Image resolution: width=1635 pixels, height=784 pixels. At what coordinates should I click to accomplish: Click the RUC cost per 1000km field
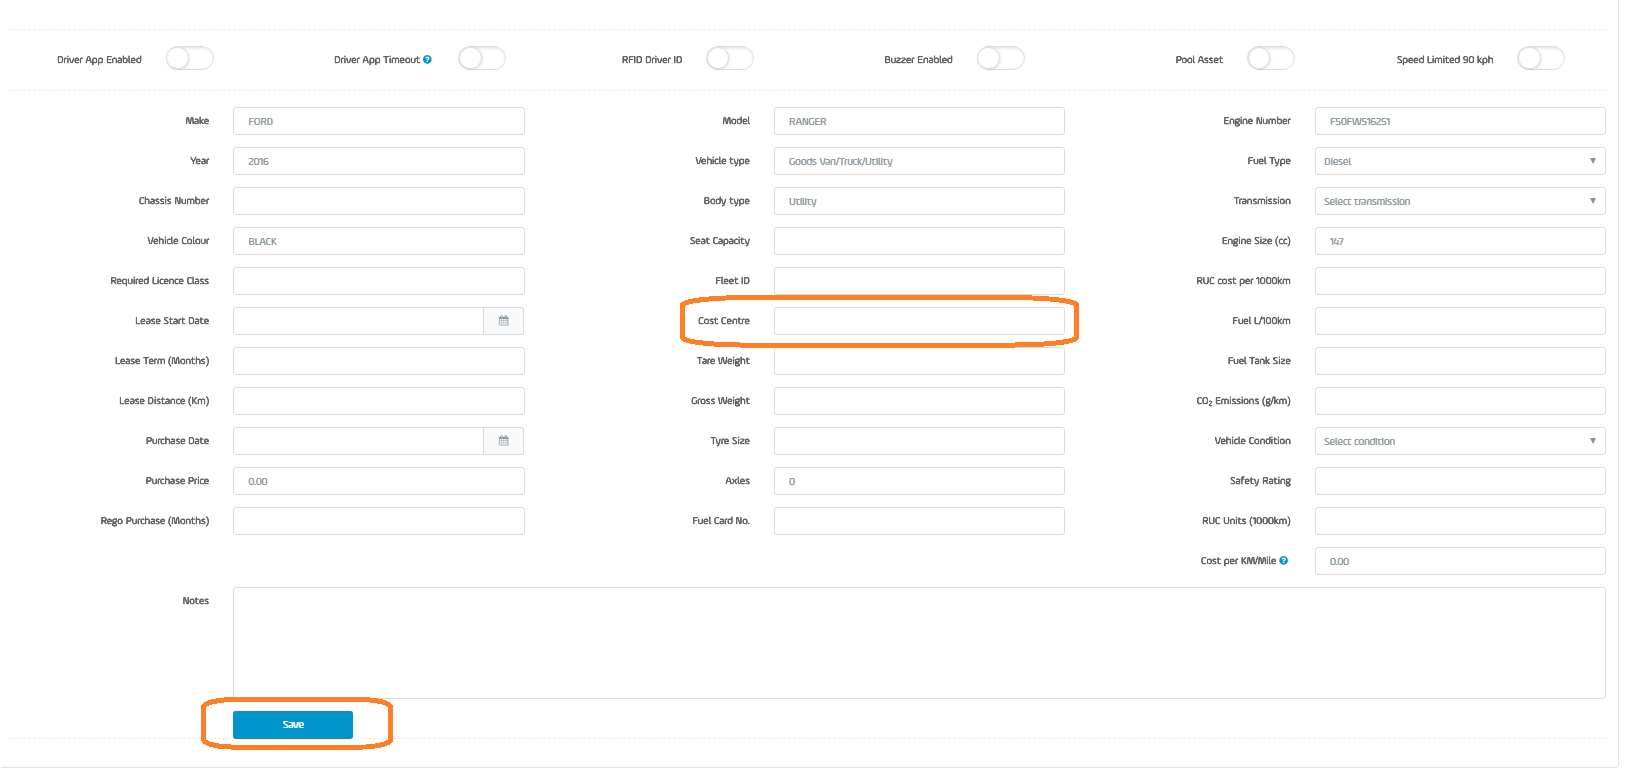point(1460,281)
